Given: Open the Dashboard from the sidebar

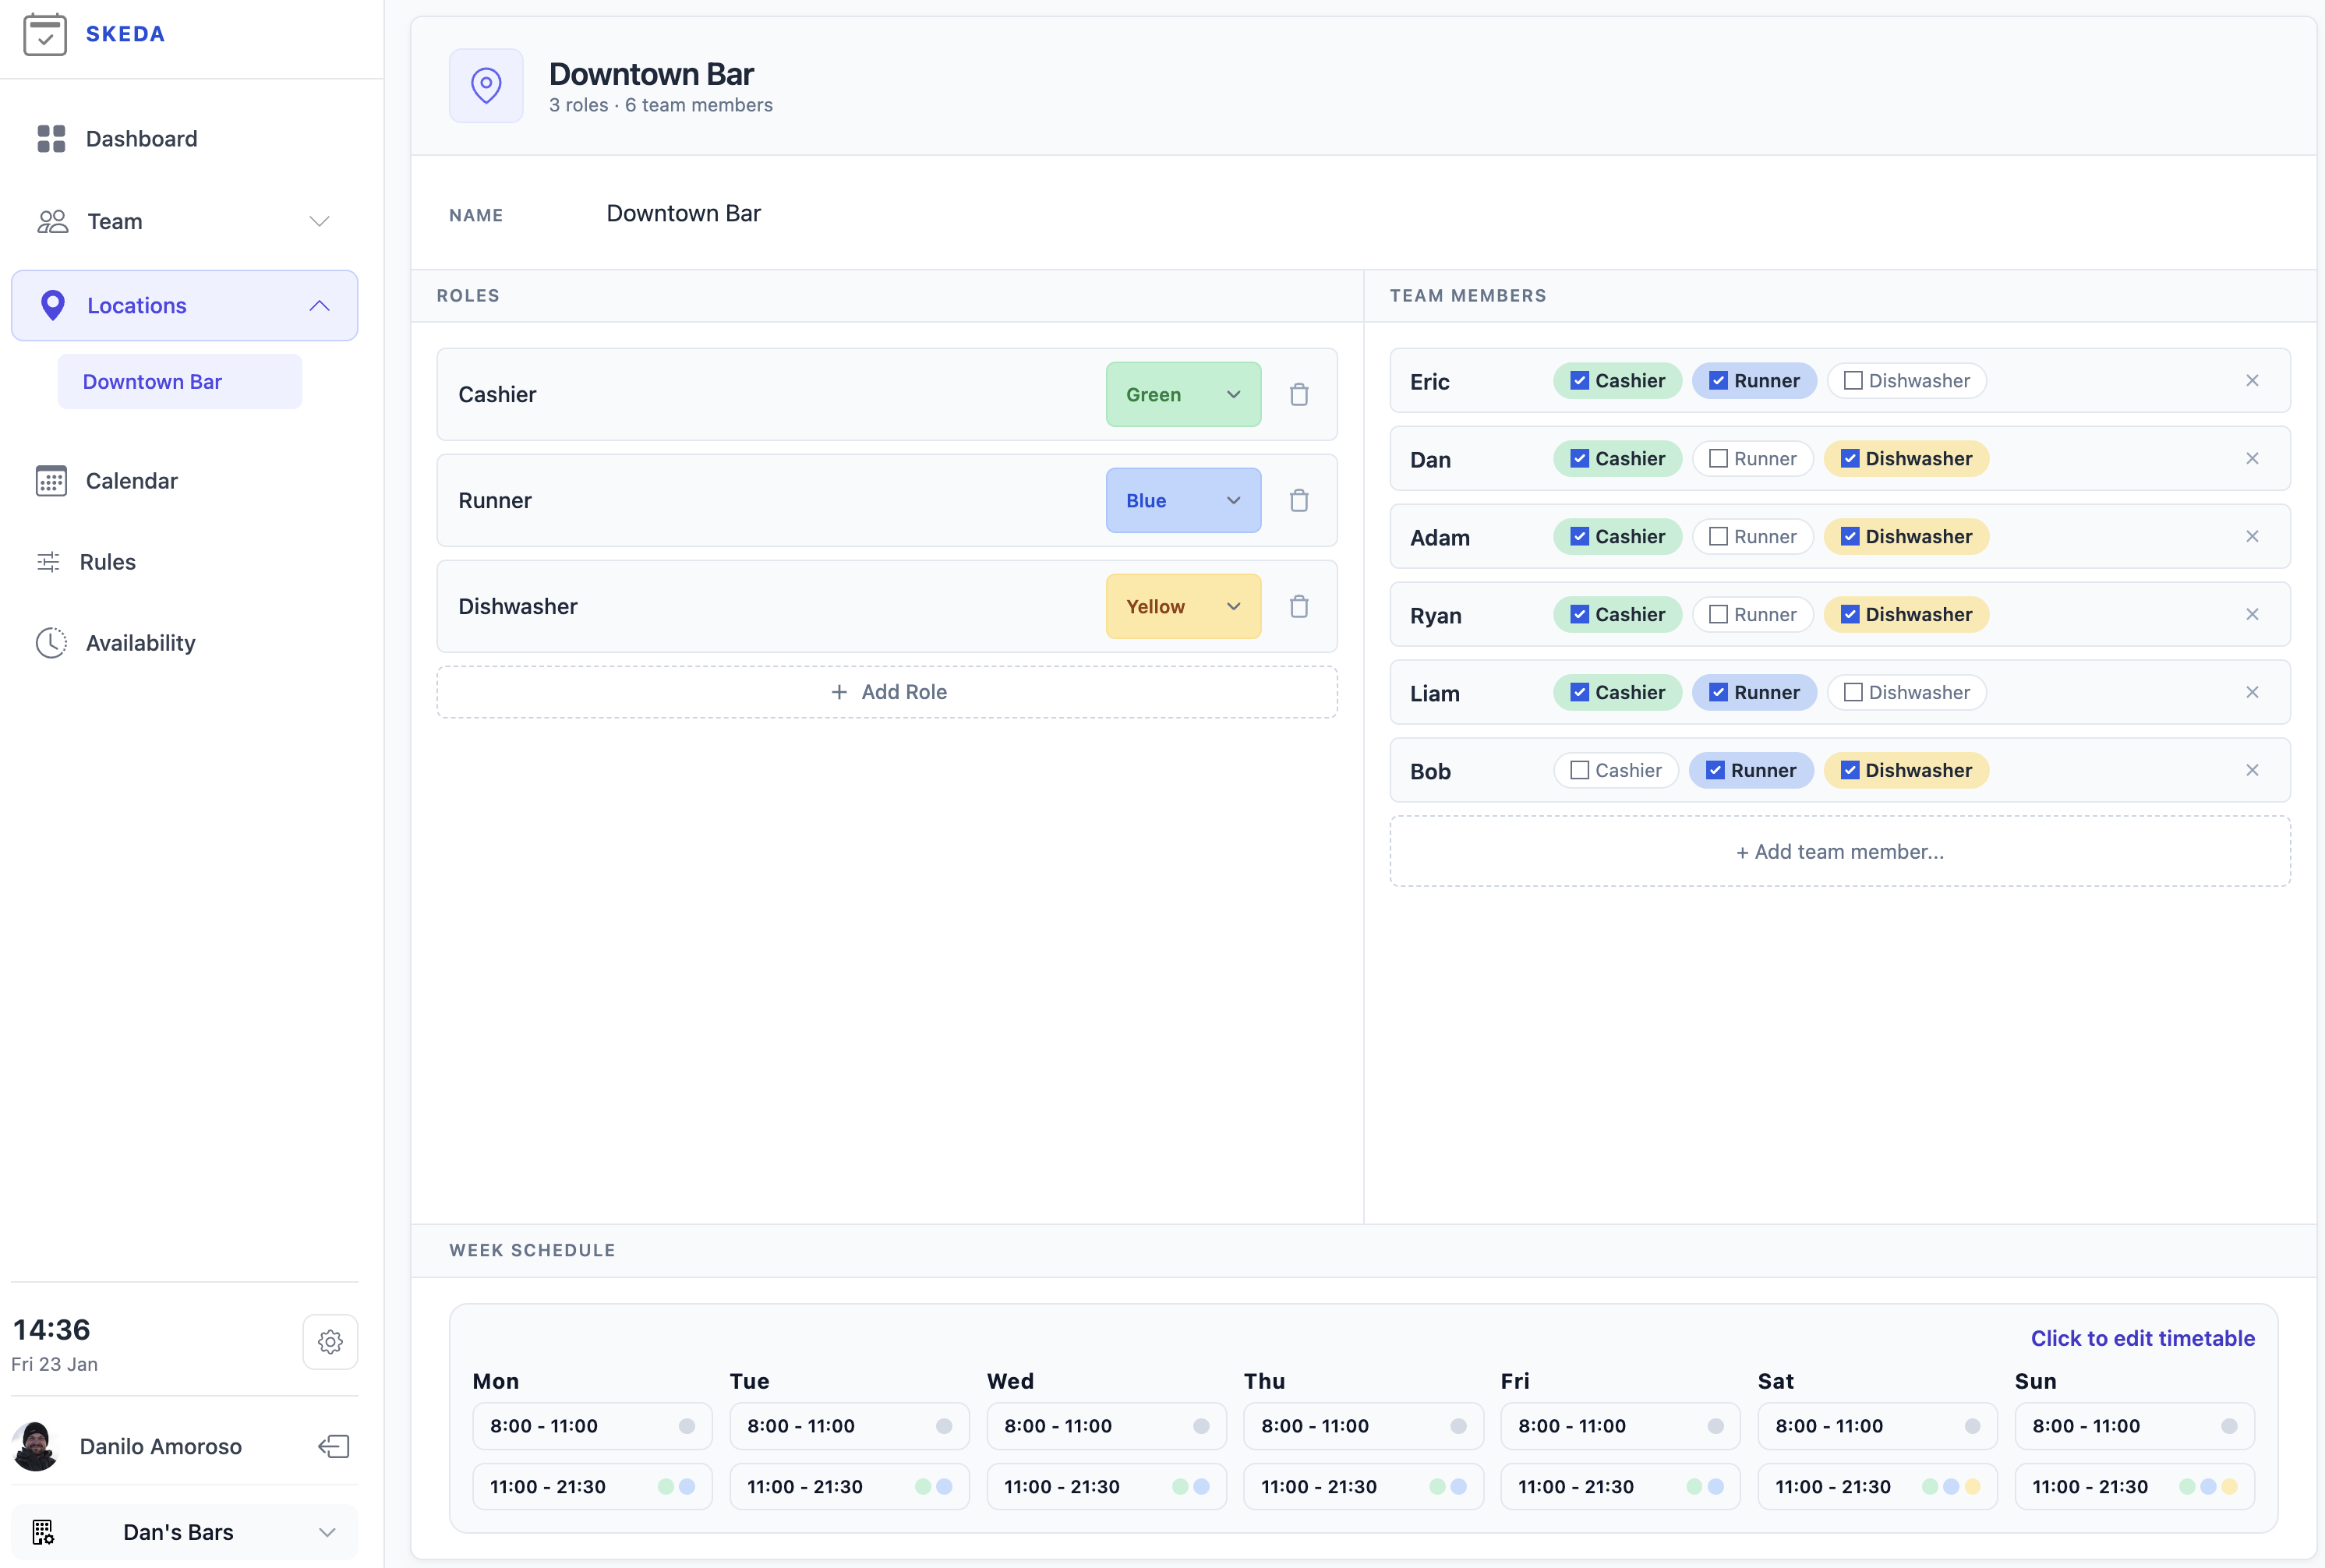Looking at the screenshot, I should [x=141, y=139].
